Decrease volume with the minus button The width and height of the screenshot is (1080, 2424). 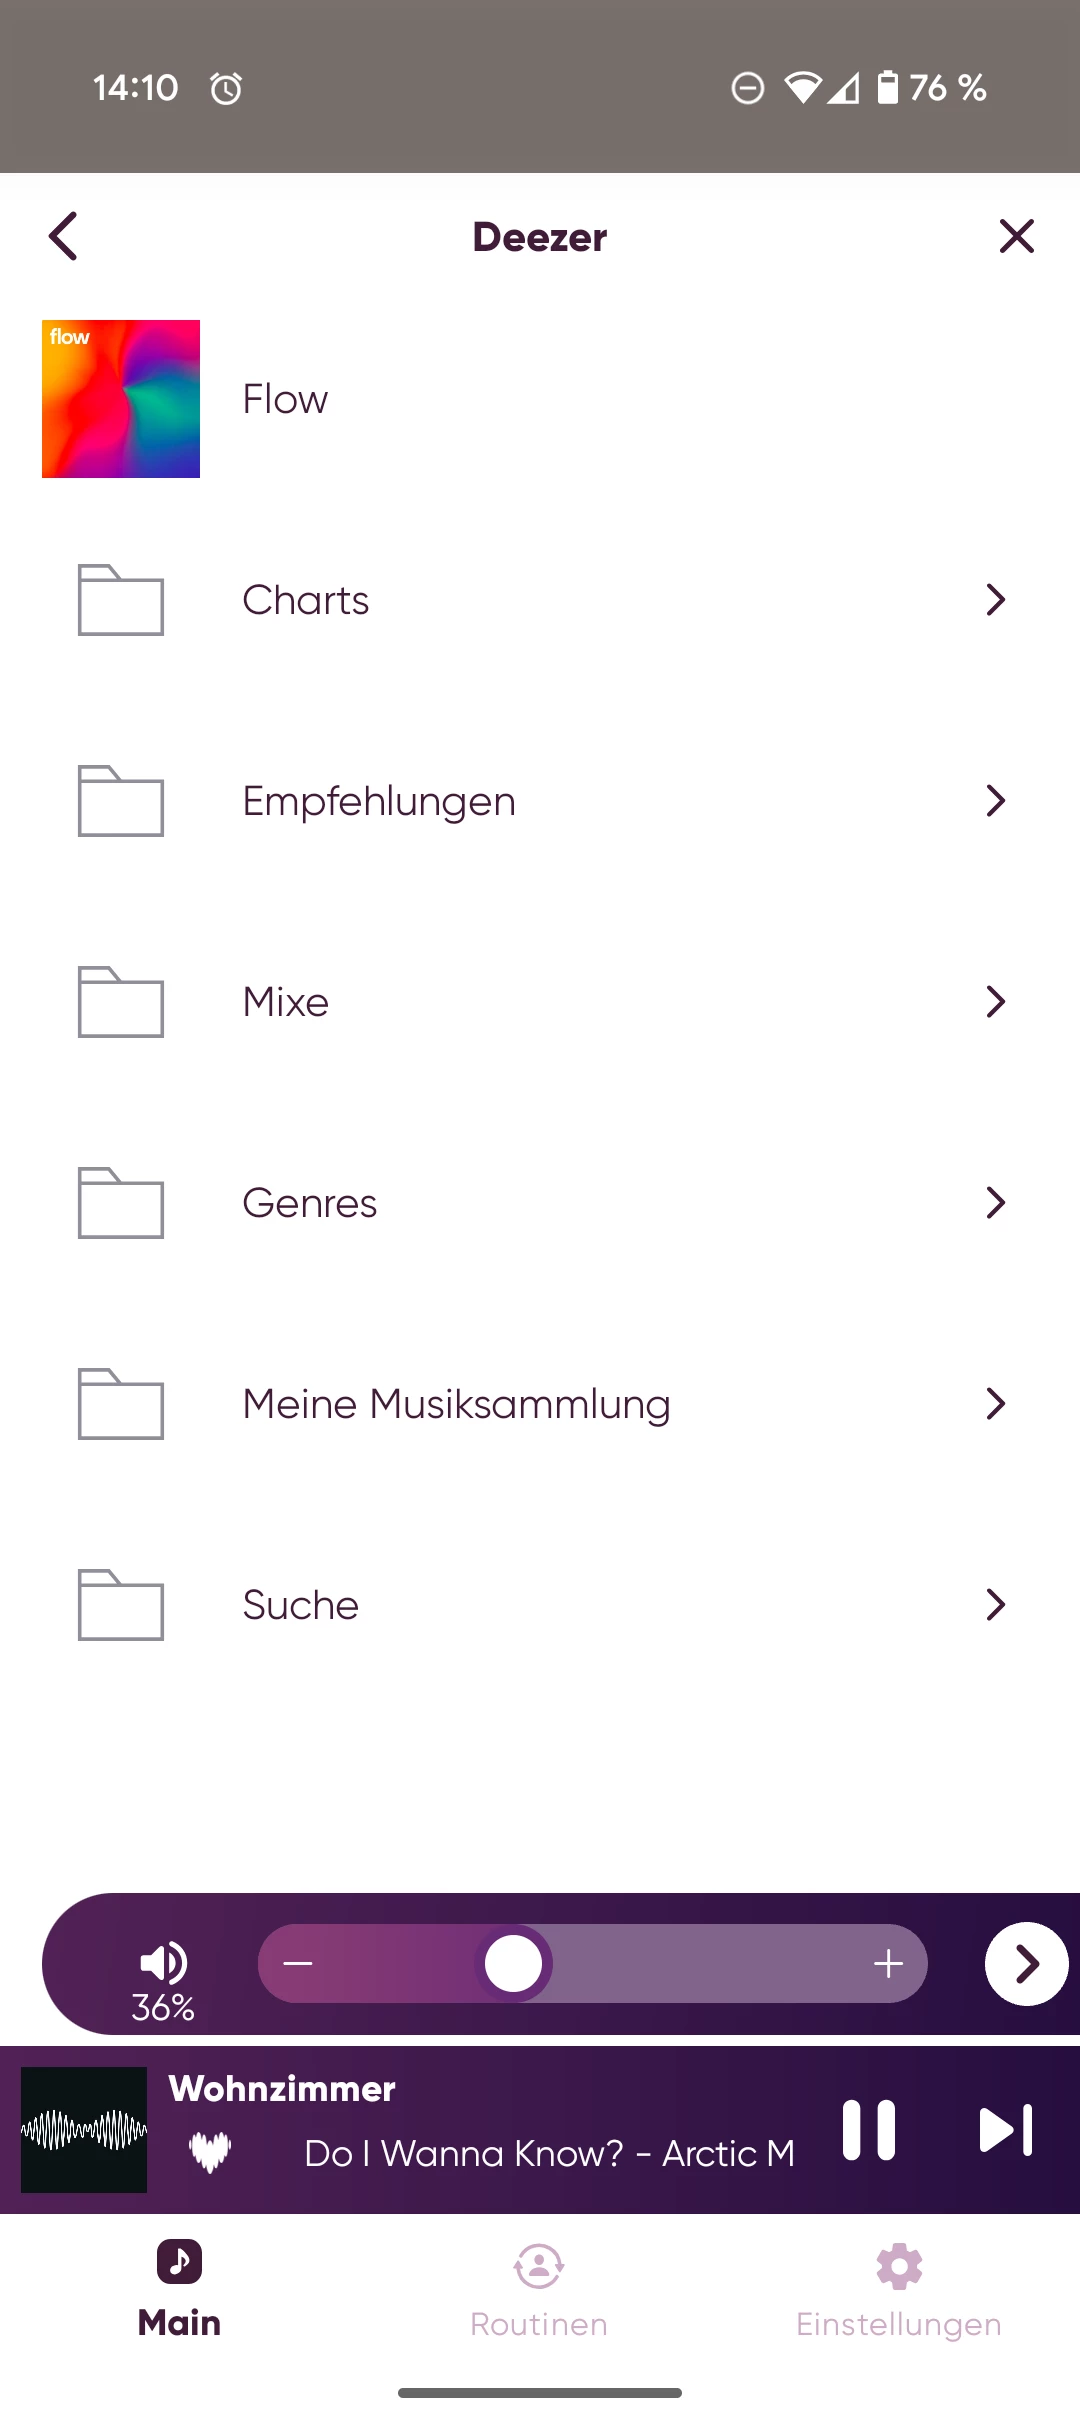click(x=298, y=1964)
